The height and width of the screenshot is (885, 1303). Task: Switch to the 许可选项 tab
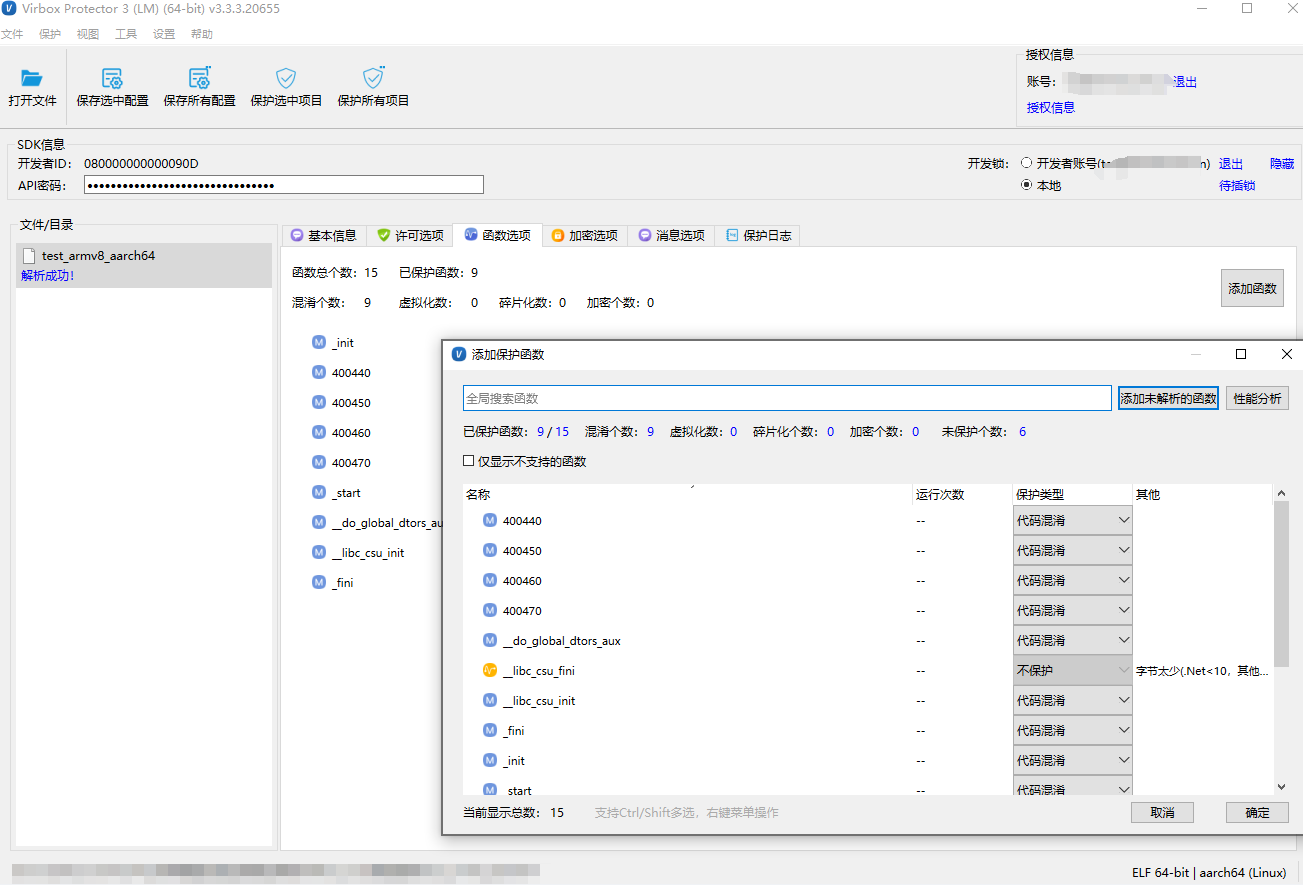click(410, 236)
